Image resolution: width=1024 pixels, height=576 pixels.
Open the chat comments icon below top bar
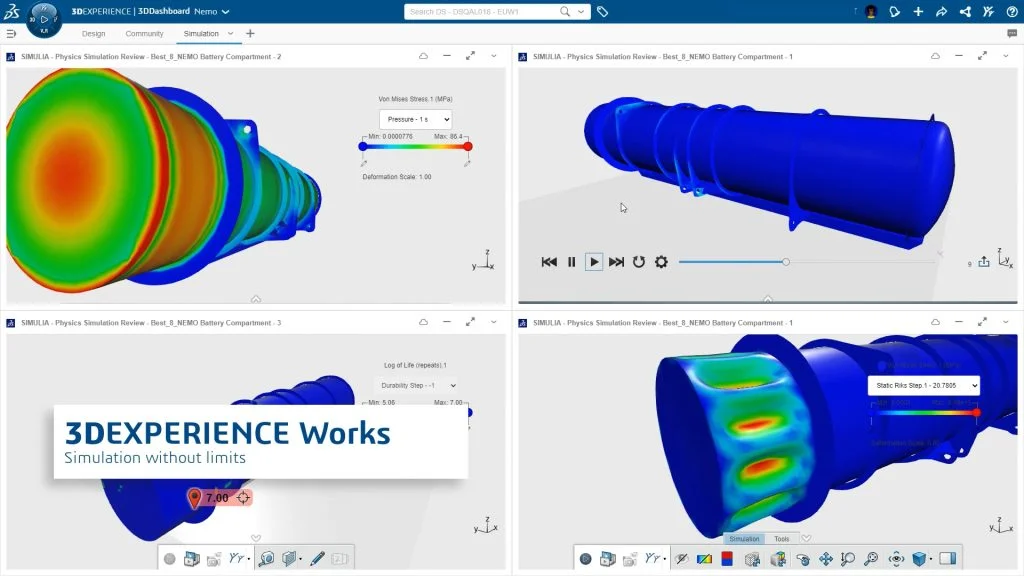[1012, 33]
